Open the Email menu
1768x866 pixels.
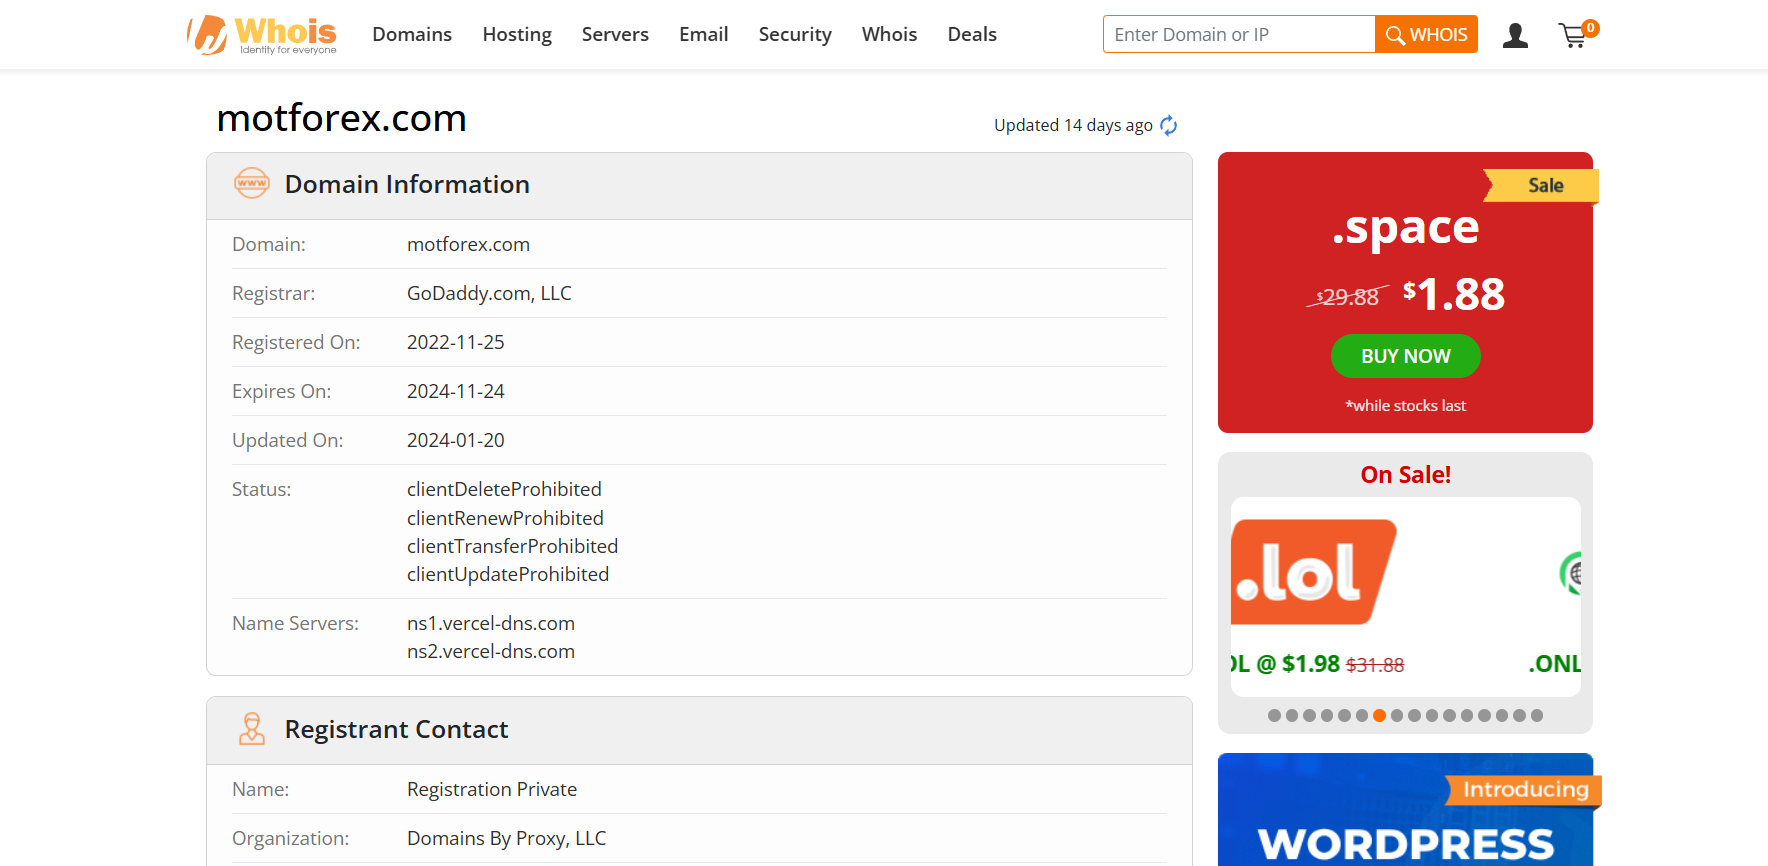704,35
